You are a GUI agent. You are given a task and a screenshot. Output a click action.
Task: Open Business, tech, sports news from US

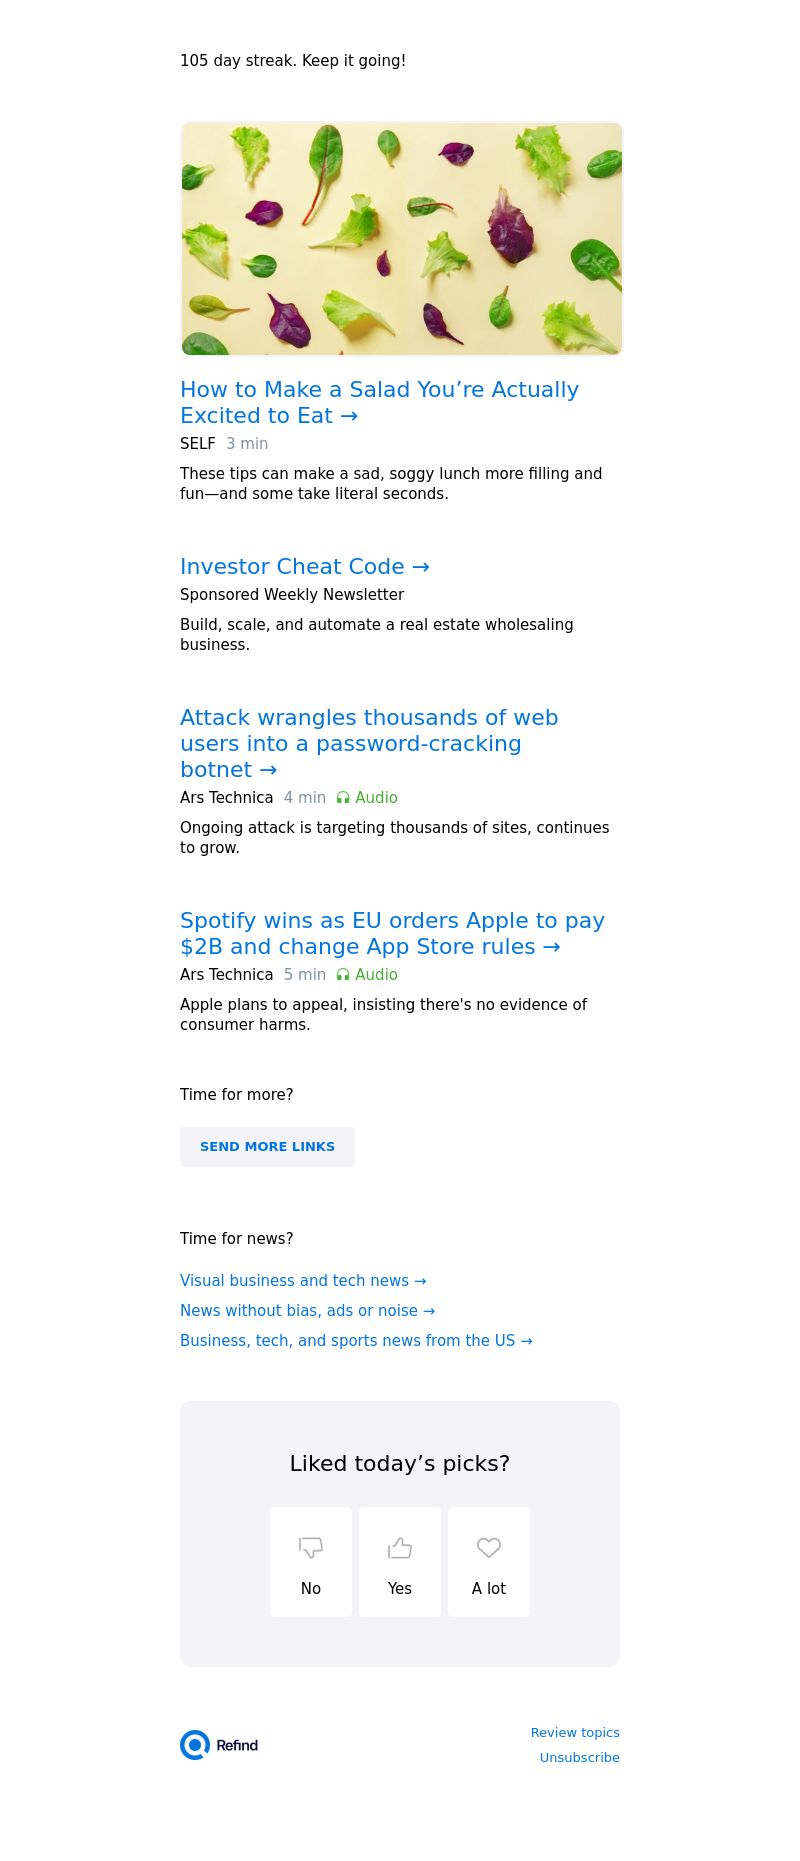click(356, 1341)
